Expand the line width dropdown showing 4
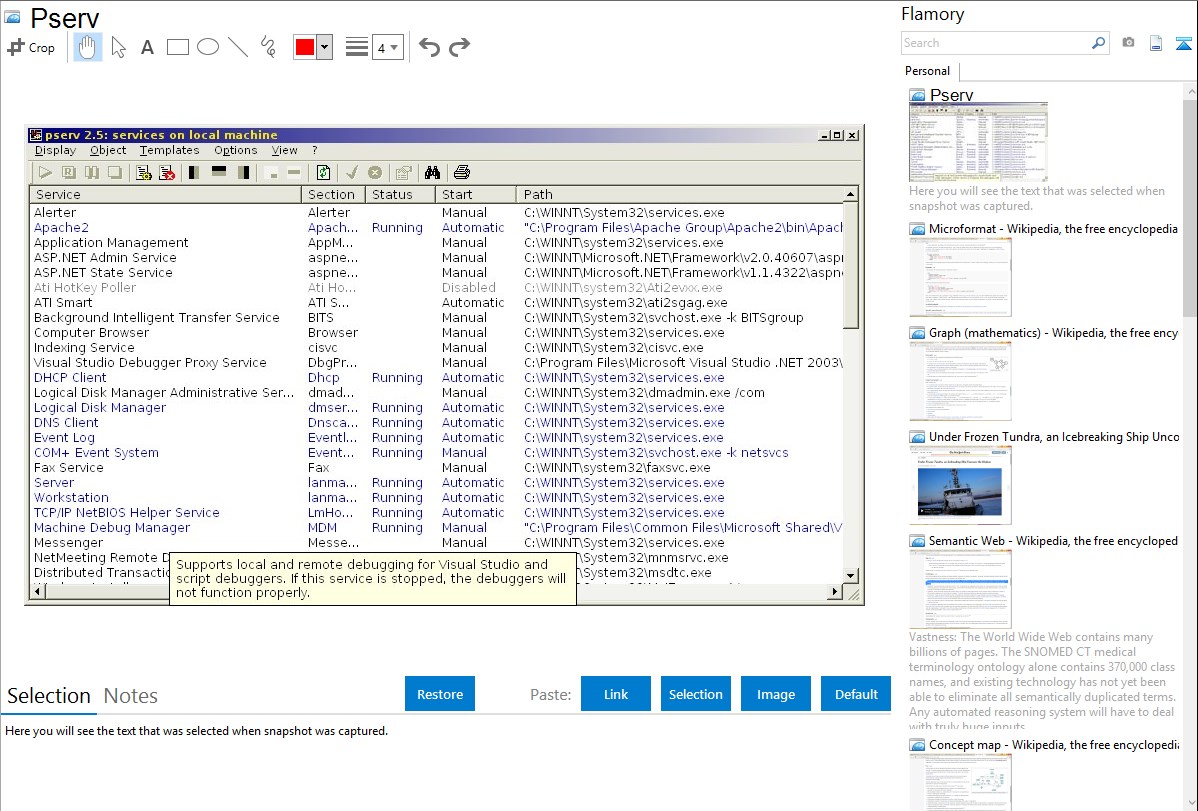Screen dimensions: 1198x811 click(387, 47)
